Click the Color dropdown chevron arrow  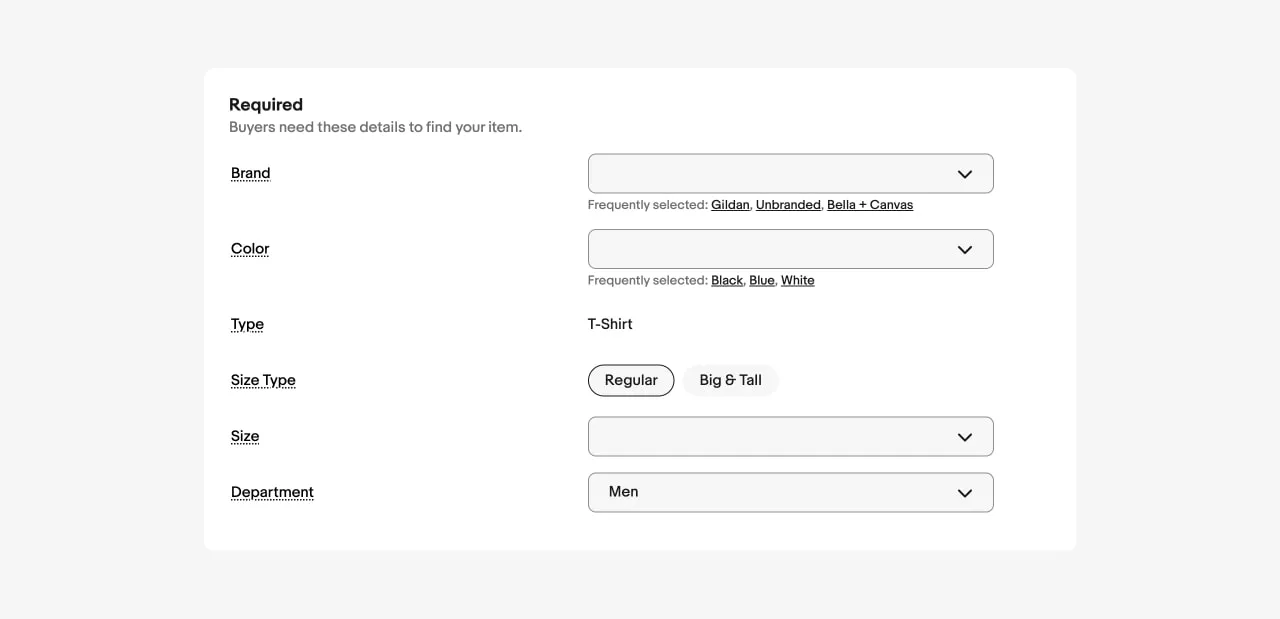[964, 250]
